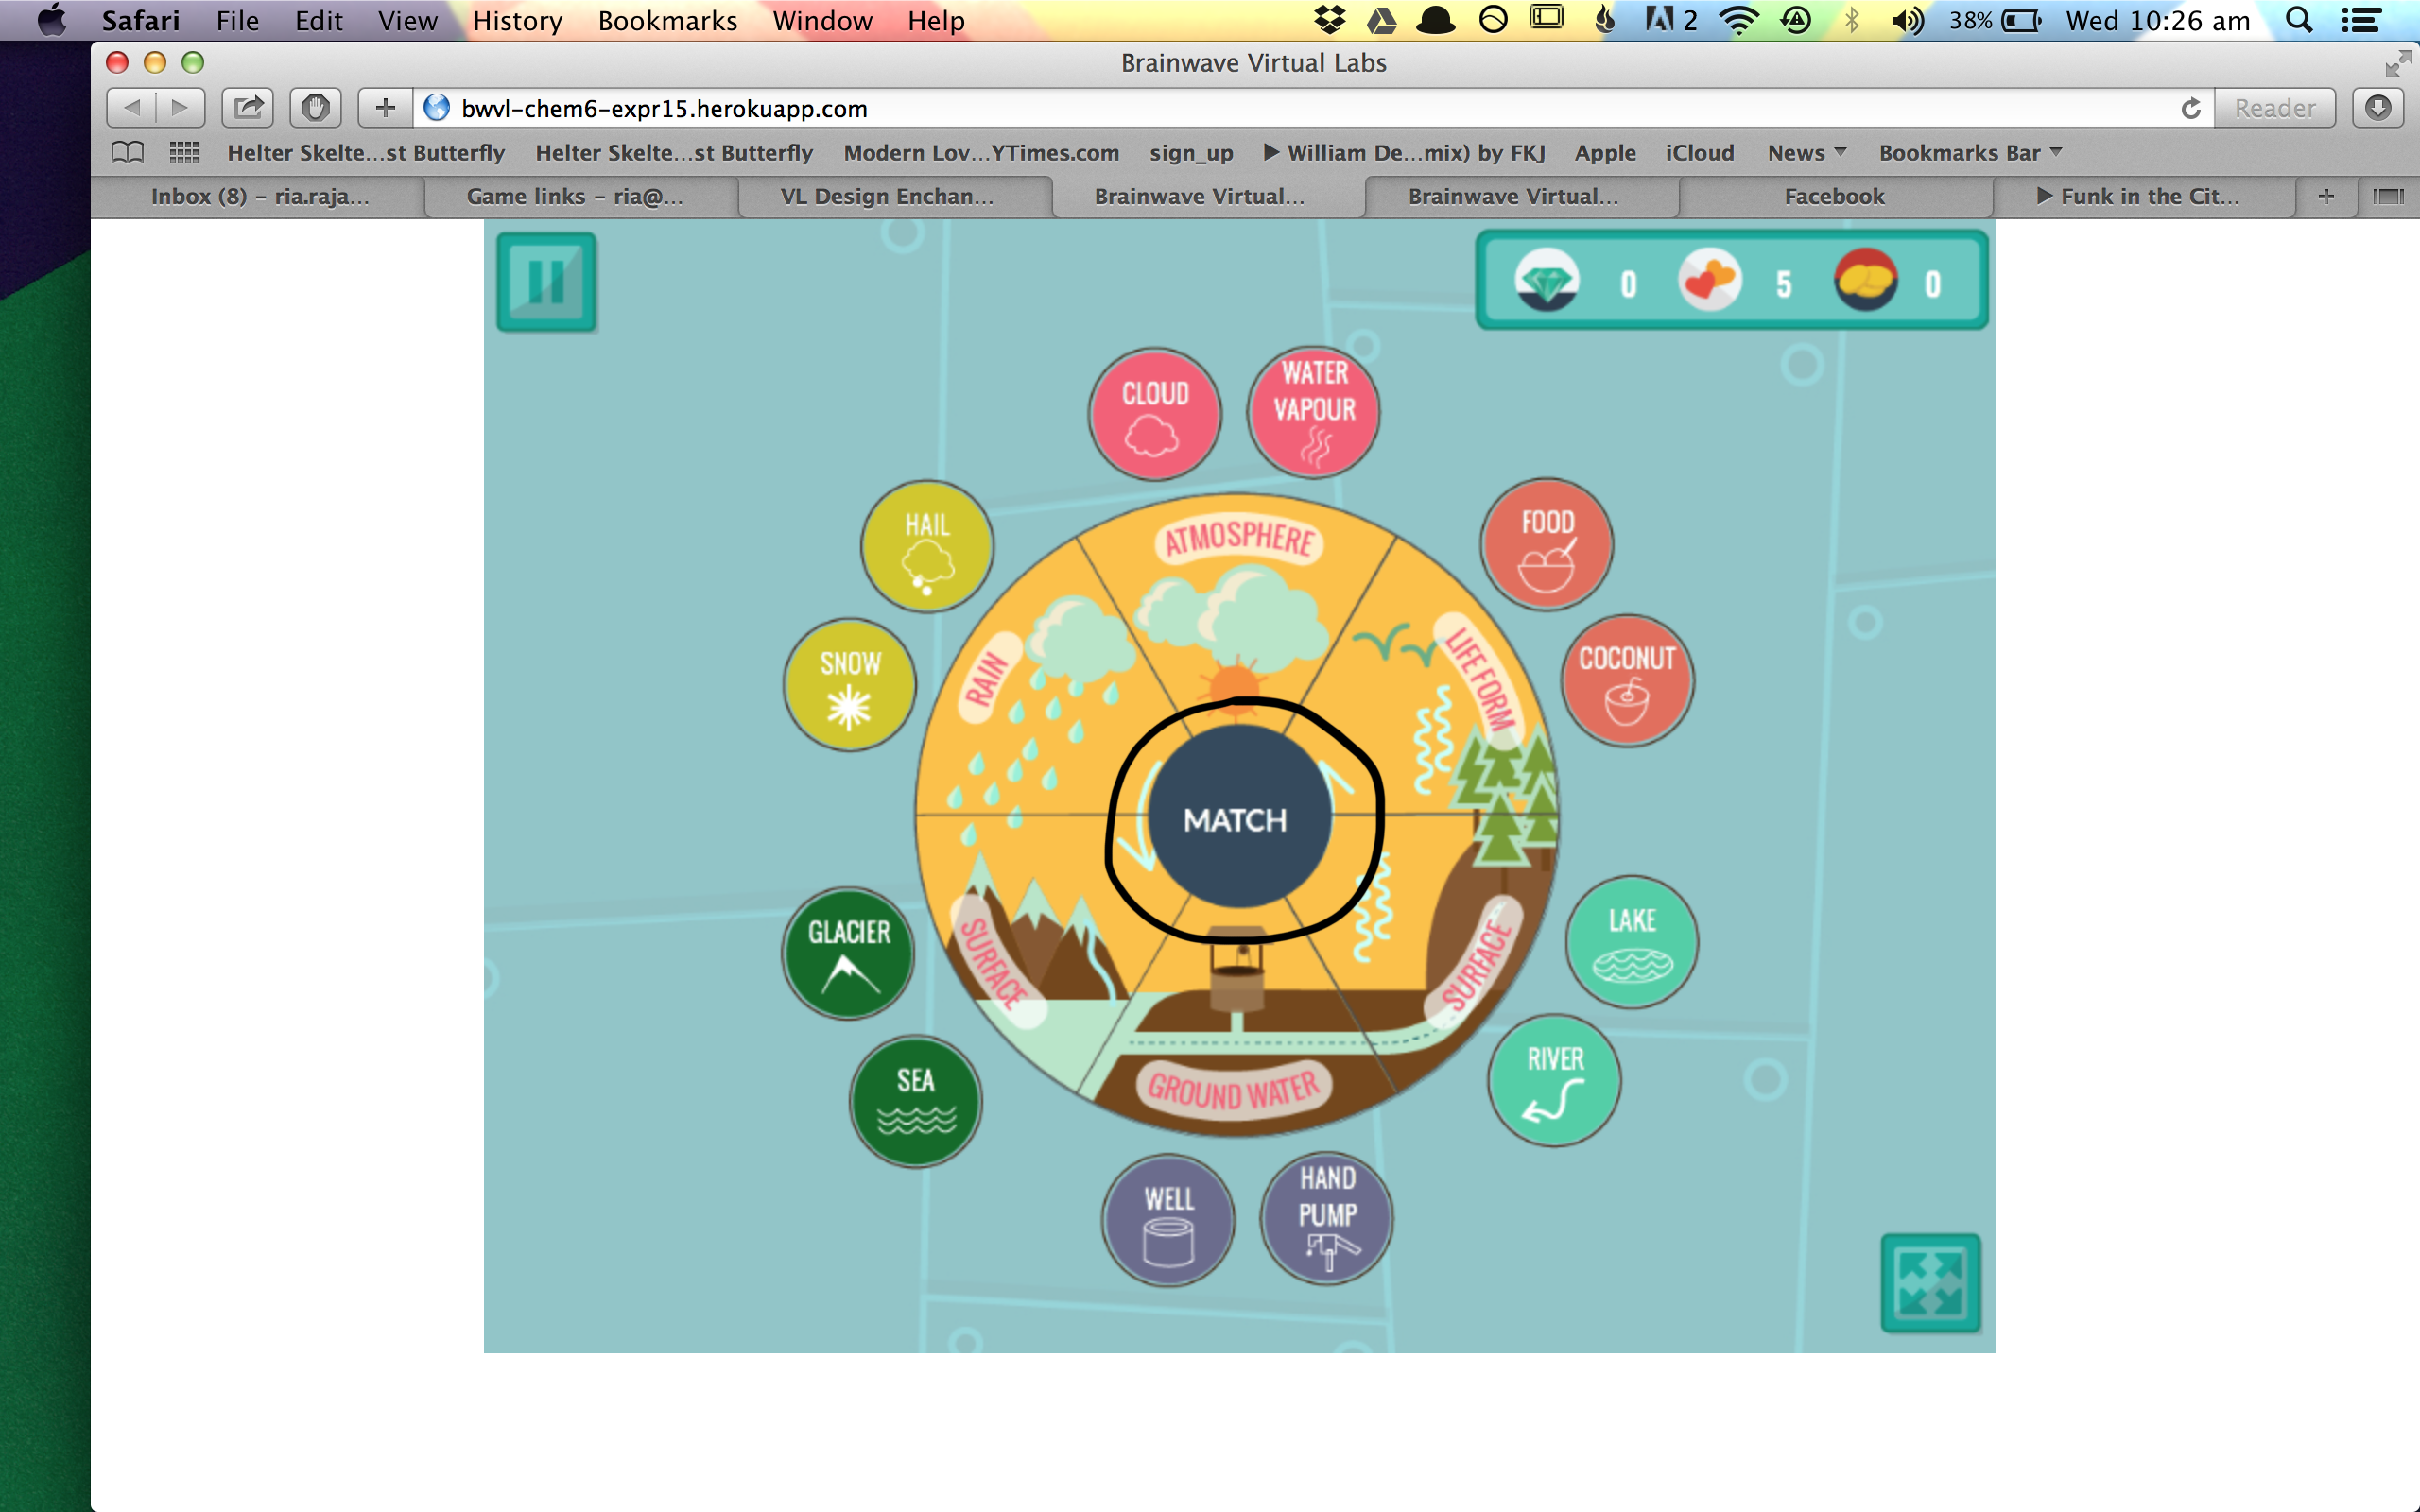The height and width of the screenshot is (1512, 2420).
Task: Switch to the Facebook tab
Action: coord(1834,196)
